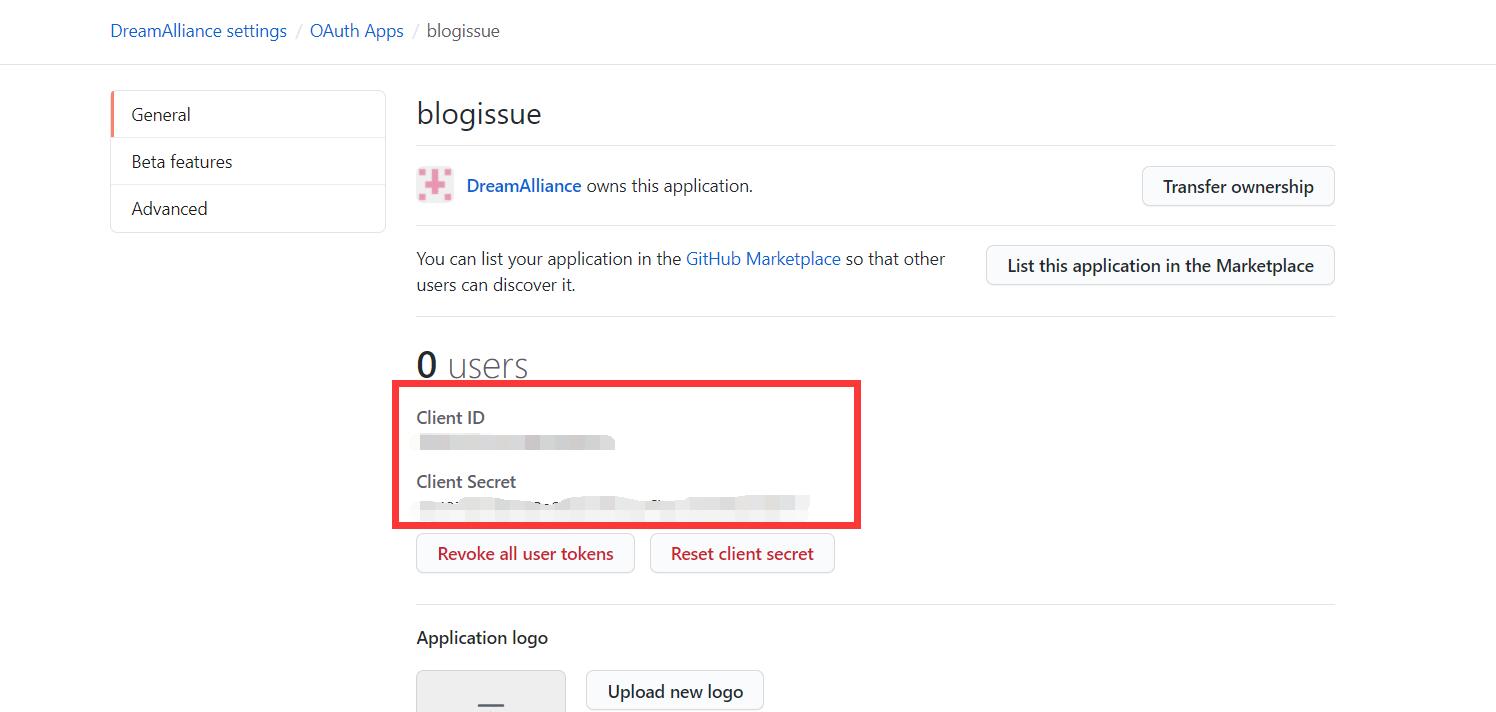Image resolution: width=1496 pixels, height=712 pixels.
Task: Click the blogissue page heading
Action: point(478,113)
